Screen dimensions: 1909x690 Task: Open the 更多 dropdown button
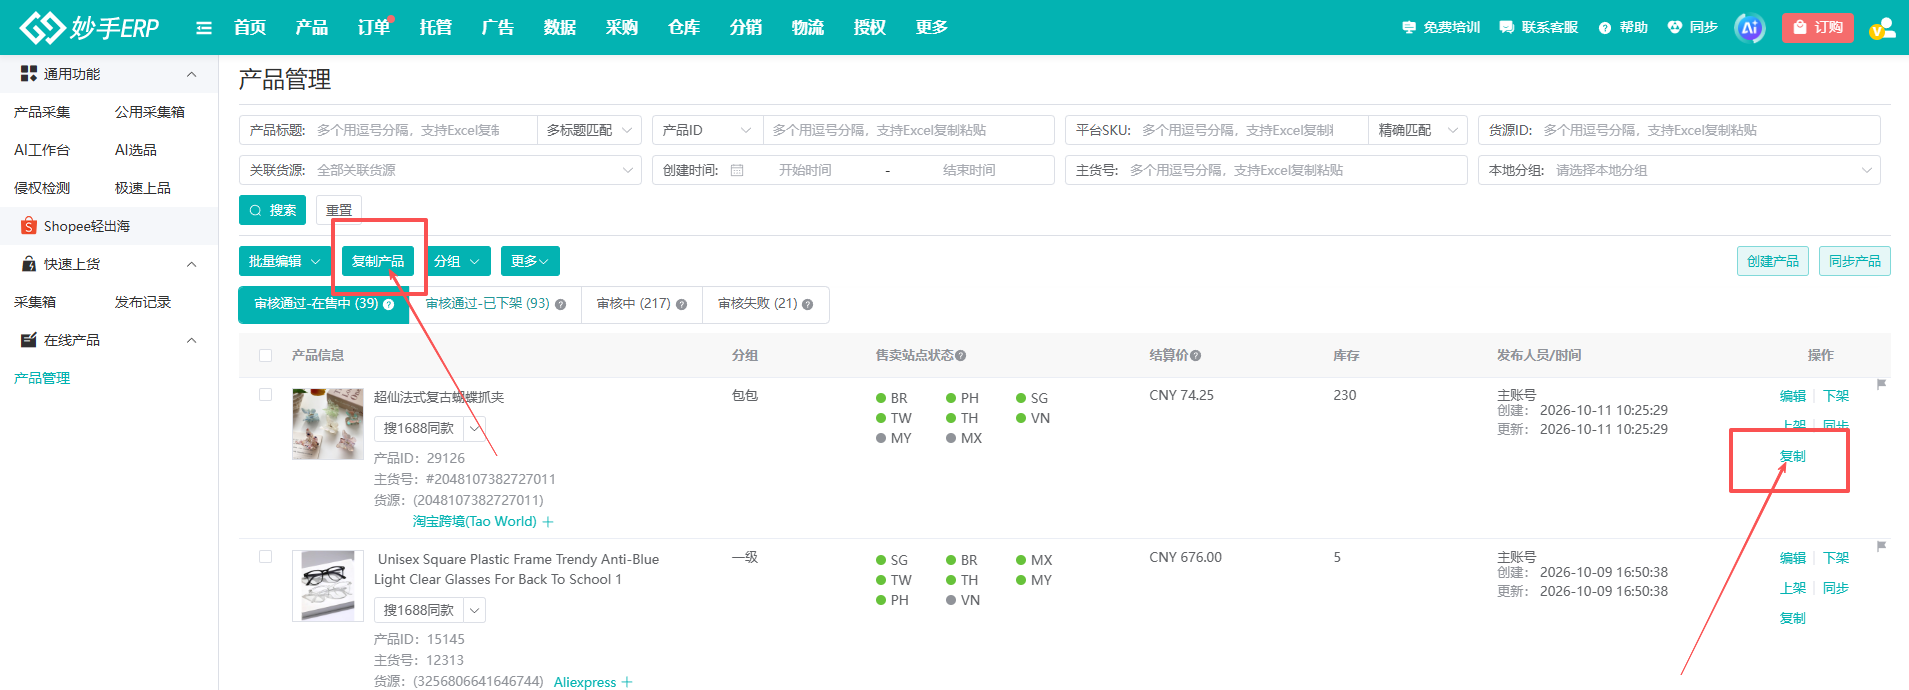coord(530,261)
